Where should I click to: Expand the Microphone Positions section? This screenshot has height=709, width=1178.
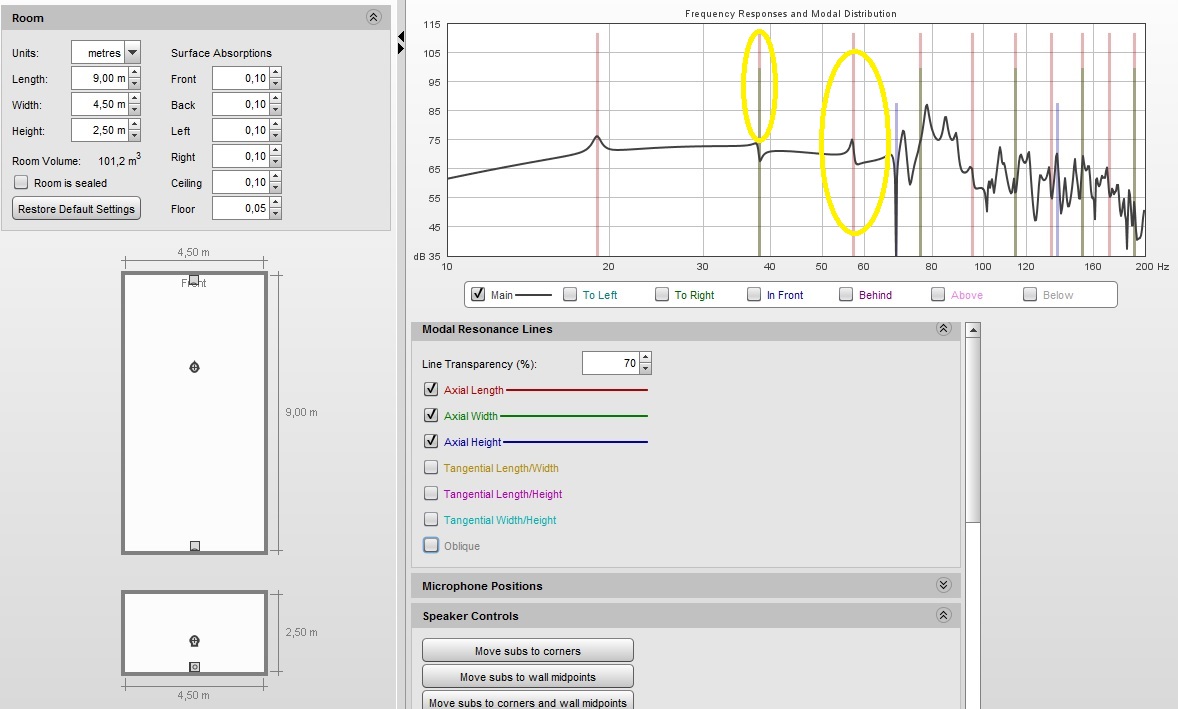(x=944, y=585)
